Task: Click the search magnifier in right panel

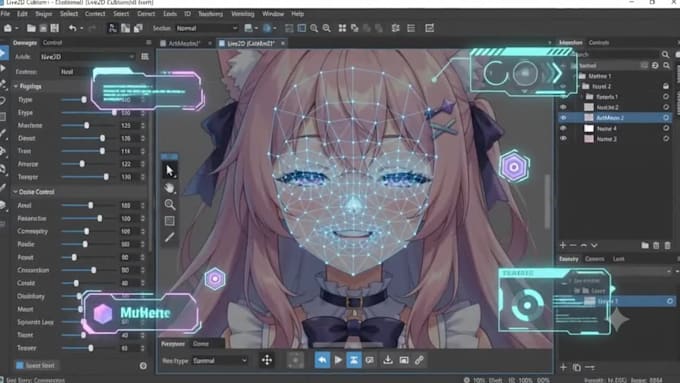Action: pos(665,55)
